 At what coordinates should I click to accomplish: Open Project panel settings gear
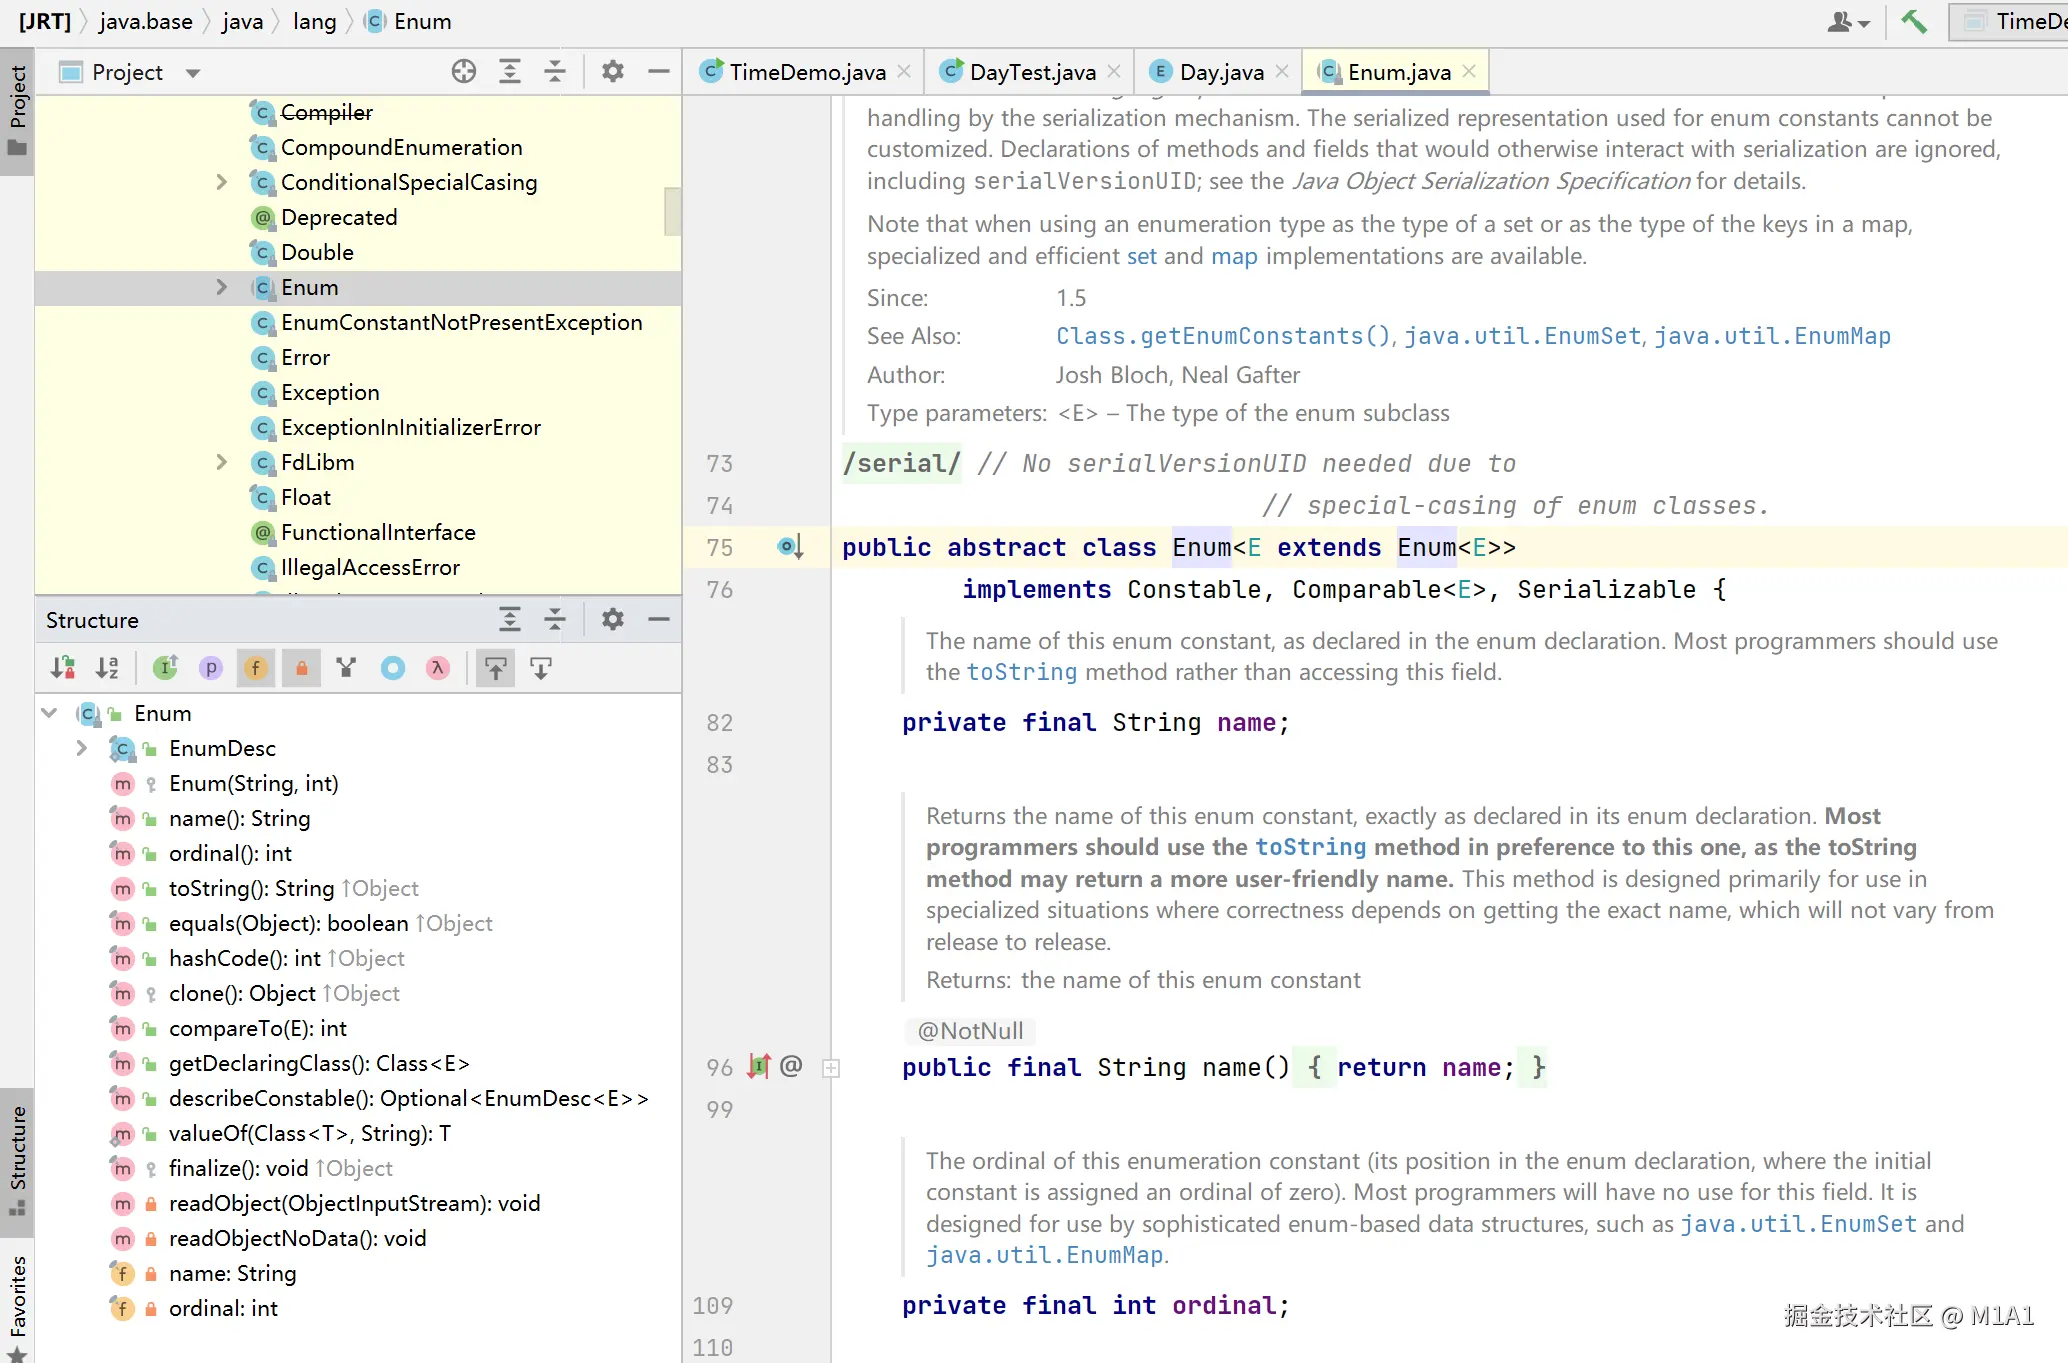(x=613, y=72)
